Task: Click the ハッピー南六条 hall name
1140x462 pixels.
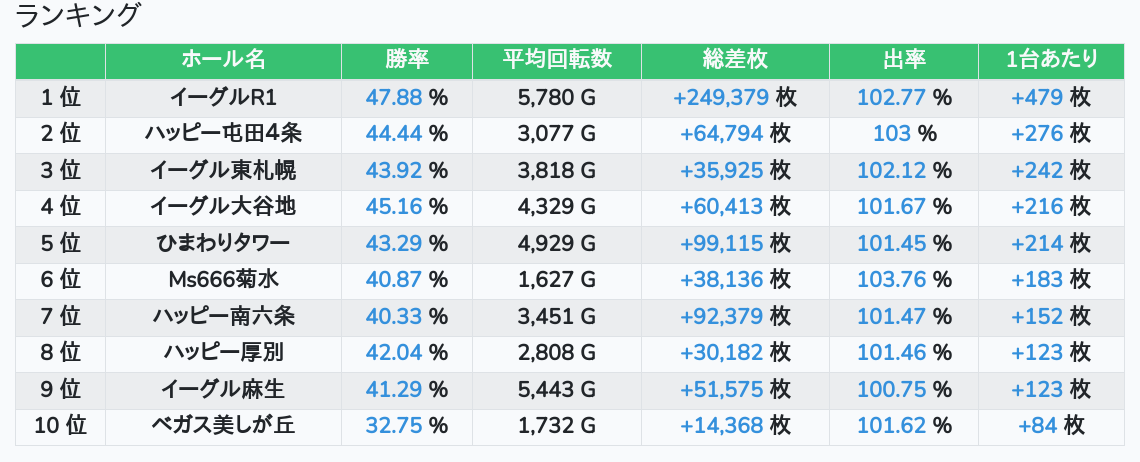Action: (223, 317)
